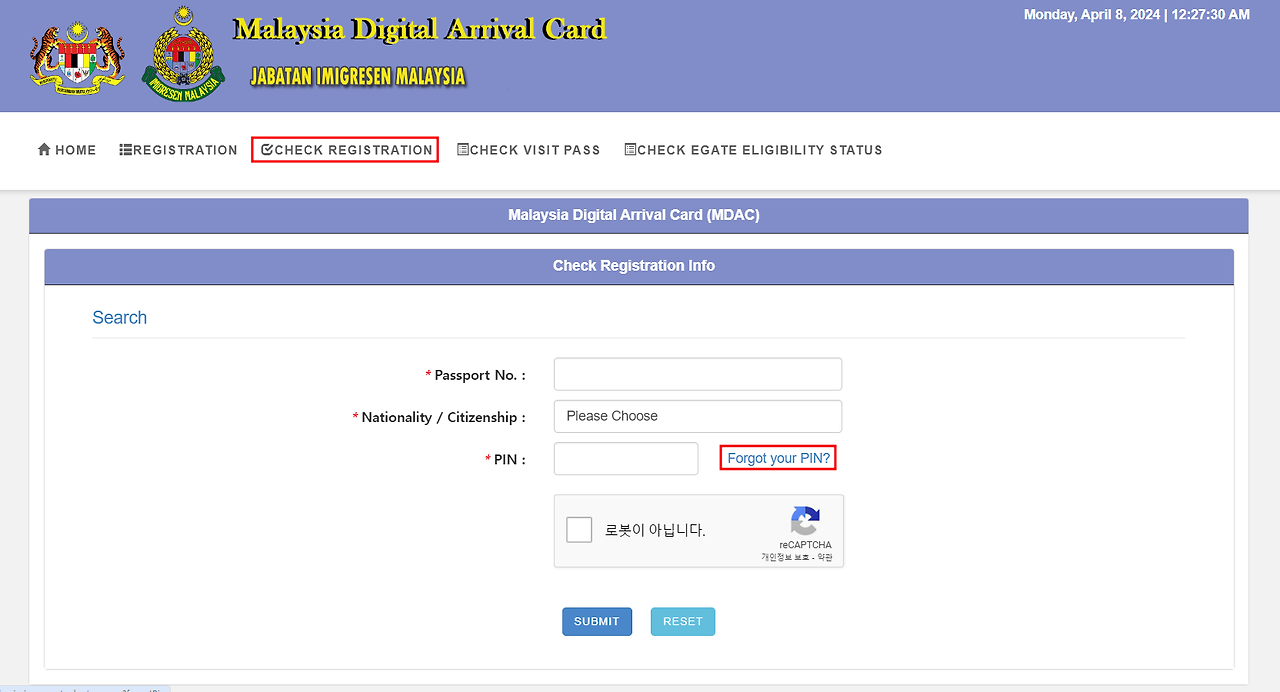Open the HOME menu item
Image resolution: width=1280 pixels, height=692 pixels.
coord(67,150)
